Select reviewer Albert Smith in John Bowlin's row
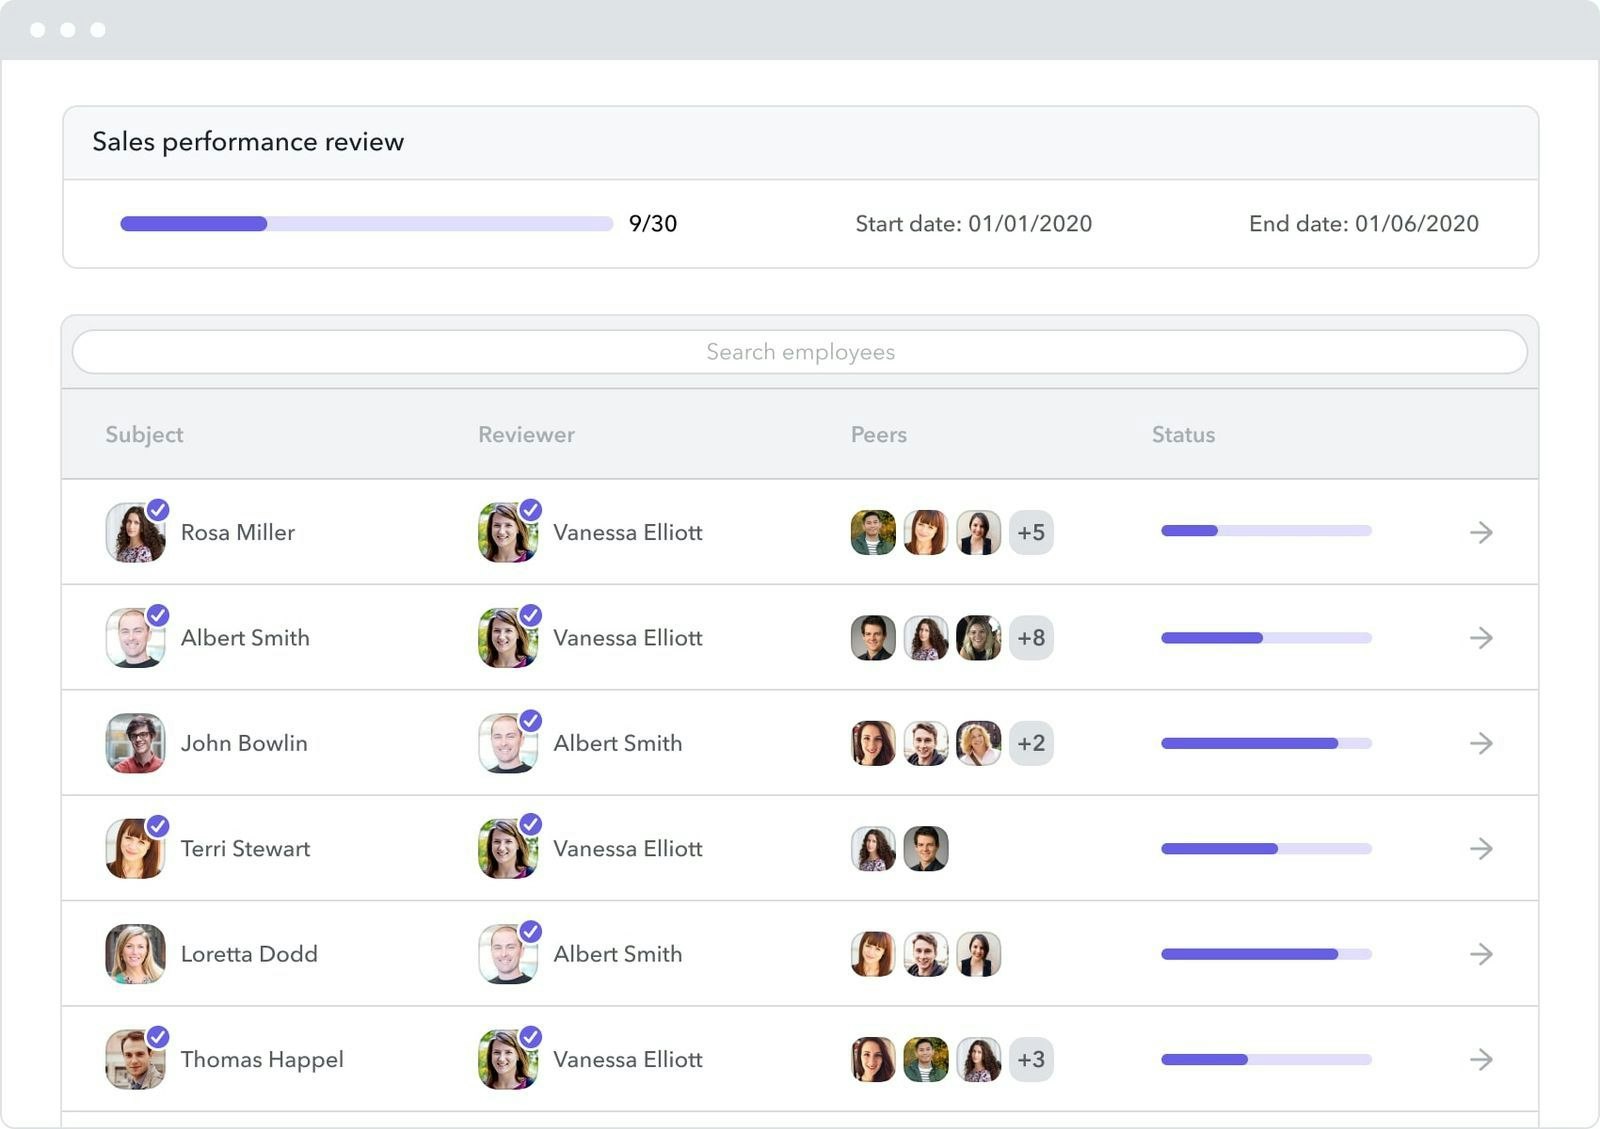Viewport: 1600px width, 1129px height. (x=617, y=743)
